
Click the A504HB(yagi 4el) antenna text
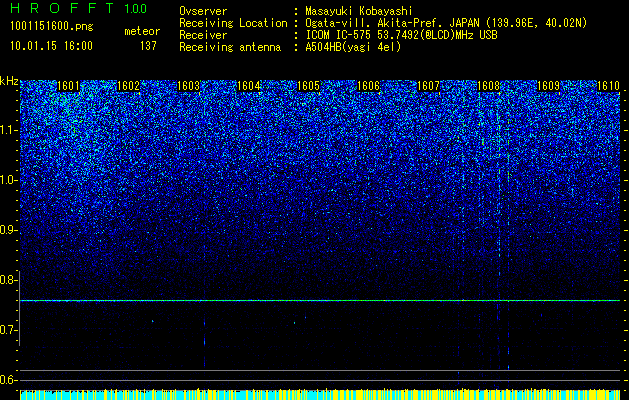[353, 47]
